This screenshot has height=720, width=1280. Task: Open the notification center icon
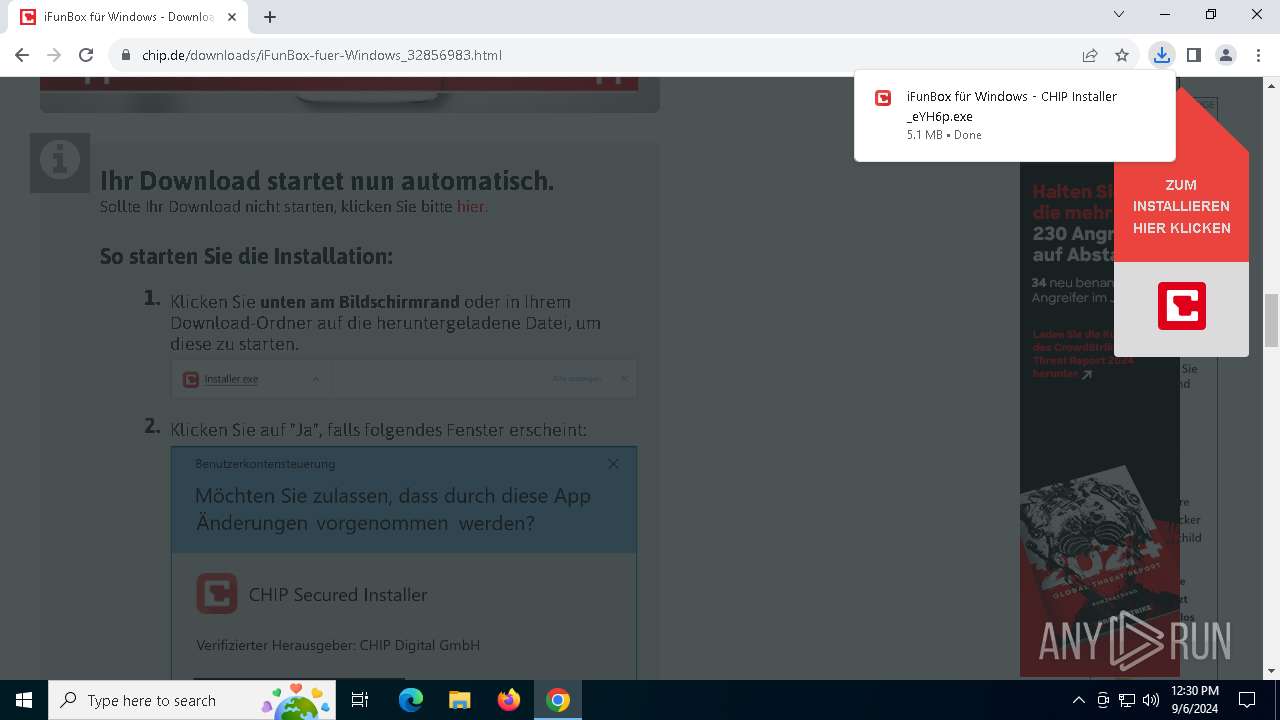pos(1247,700)
